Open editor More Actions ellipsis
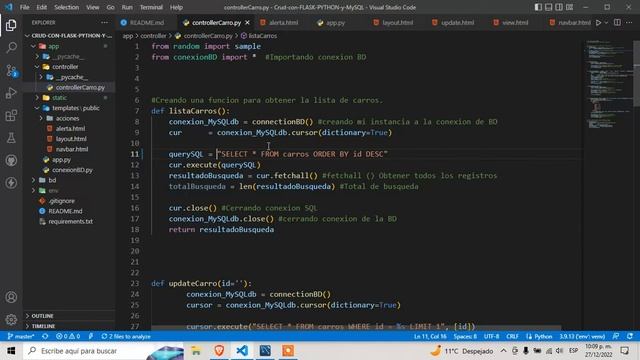The height and width of the screenshot is (360, 640). pyautogui.click(x=629, y=22)
